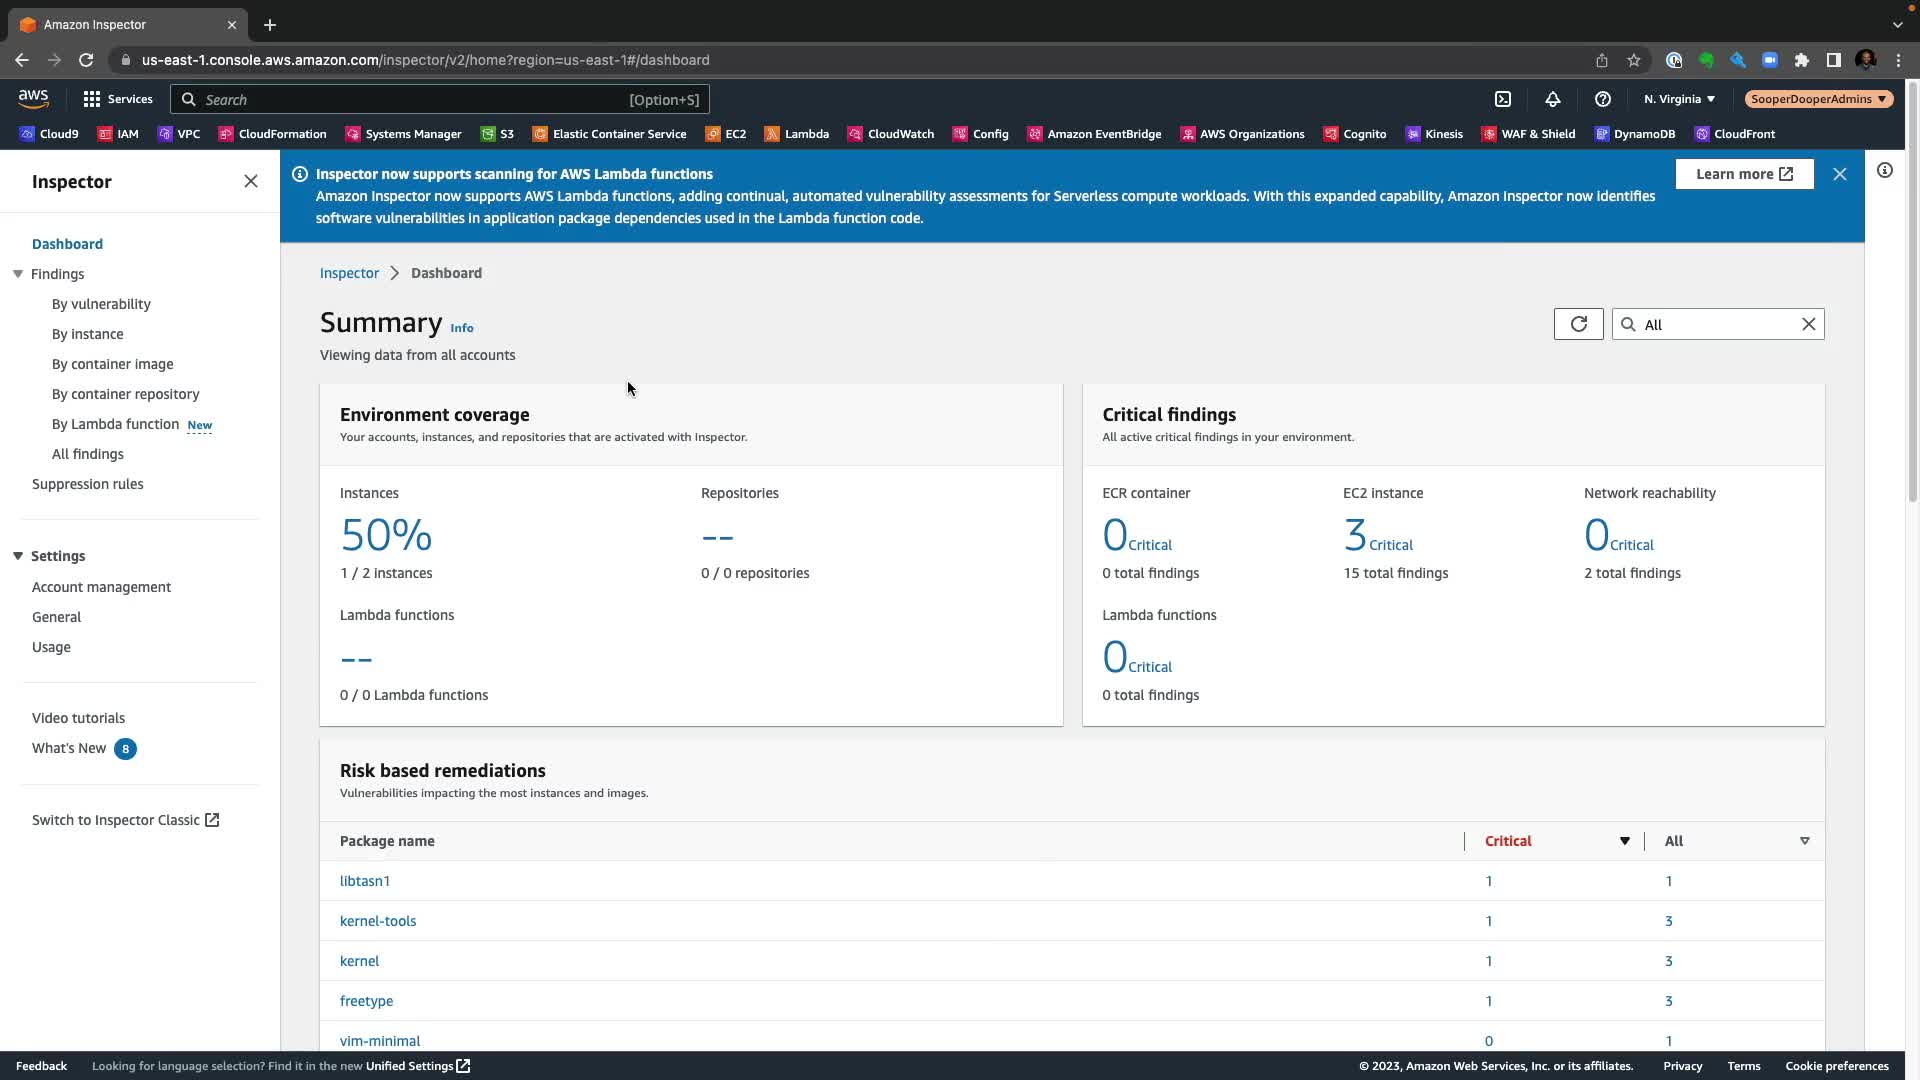Open the SooperDooperAdmins account menu

[1818, 99]
